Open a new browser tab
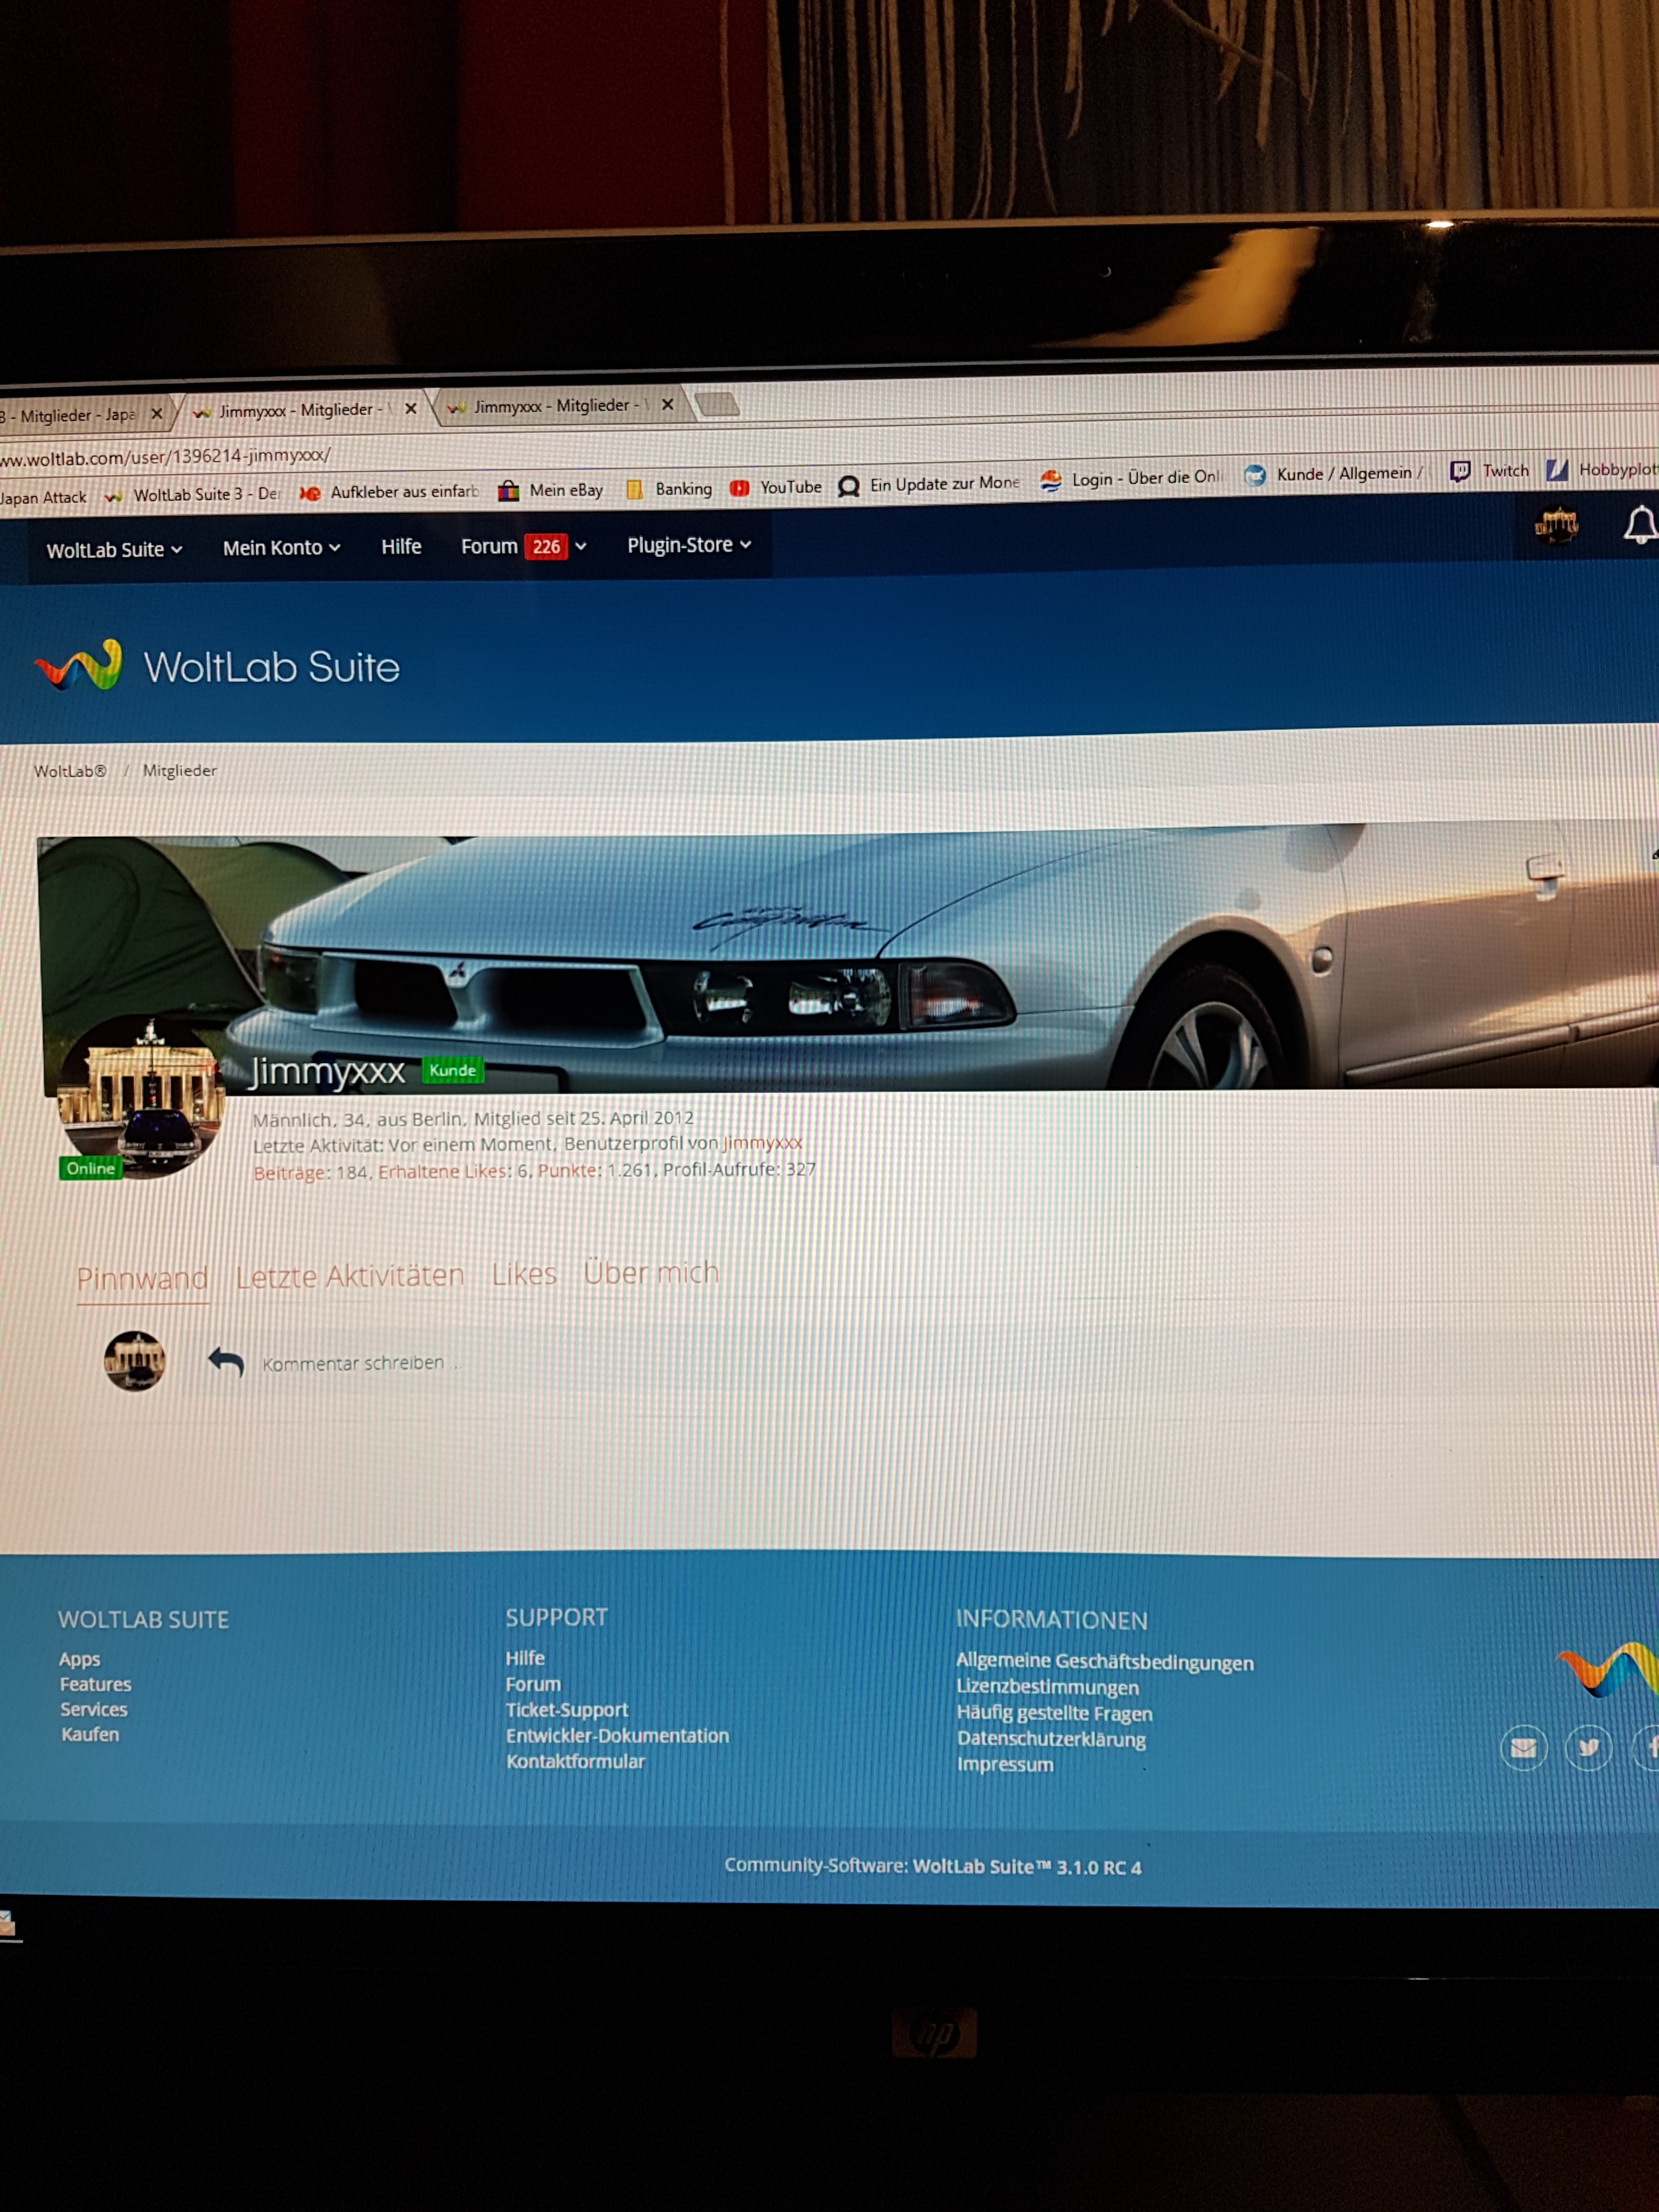The image size is (1659, 2212). [x=717, y=404]
